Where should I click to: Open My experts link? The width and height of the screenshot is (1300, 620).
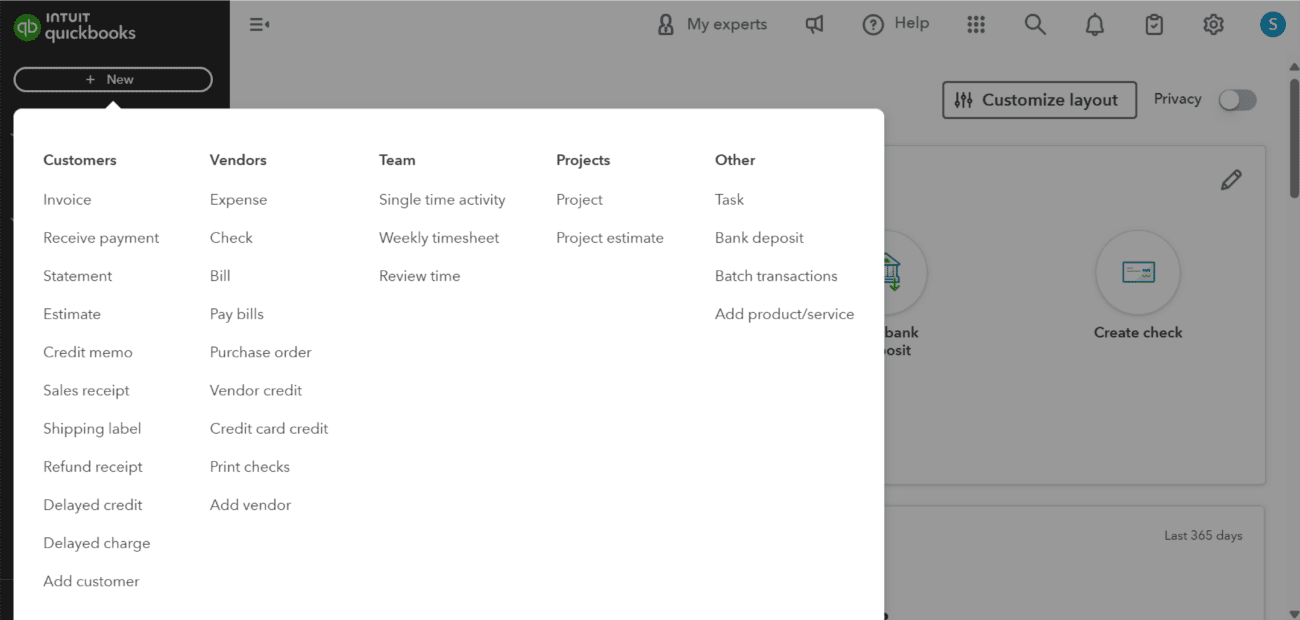[x=712, y=24]
